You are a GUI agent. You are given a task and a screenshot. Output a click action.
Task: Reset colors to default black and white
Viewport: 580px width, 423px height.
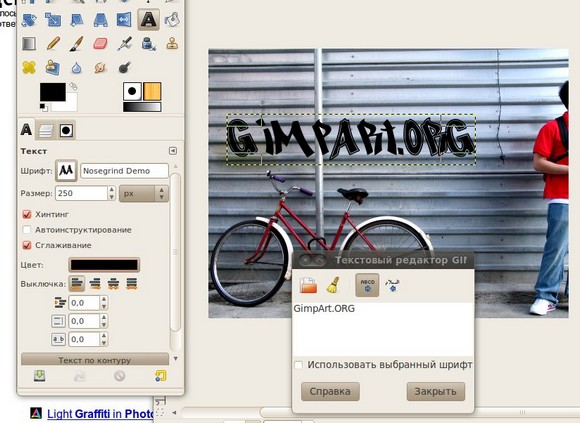44,108
